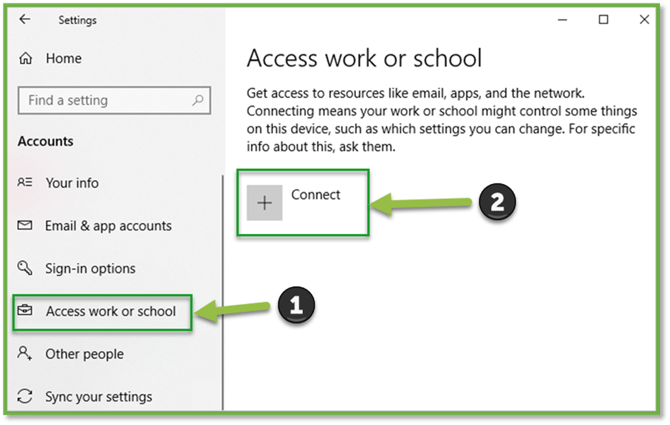The image size is (670, 425).
Task: Click the Other people icon
Action: coord(26,354)
